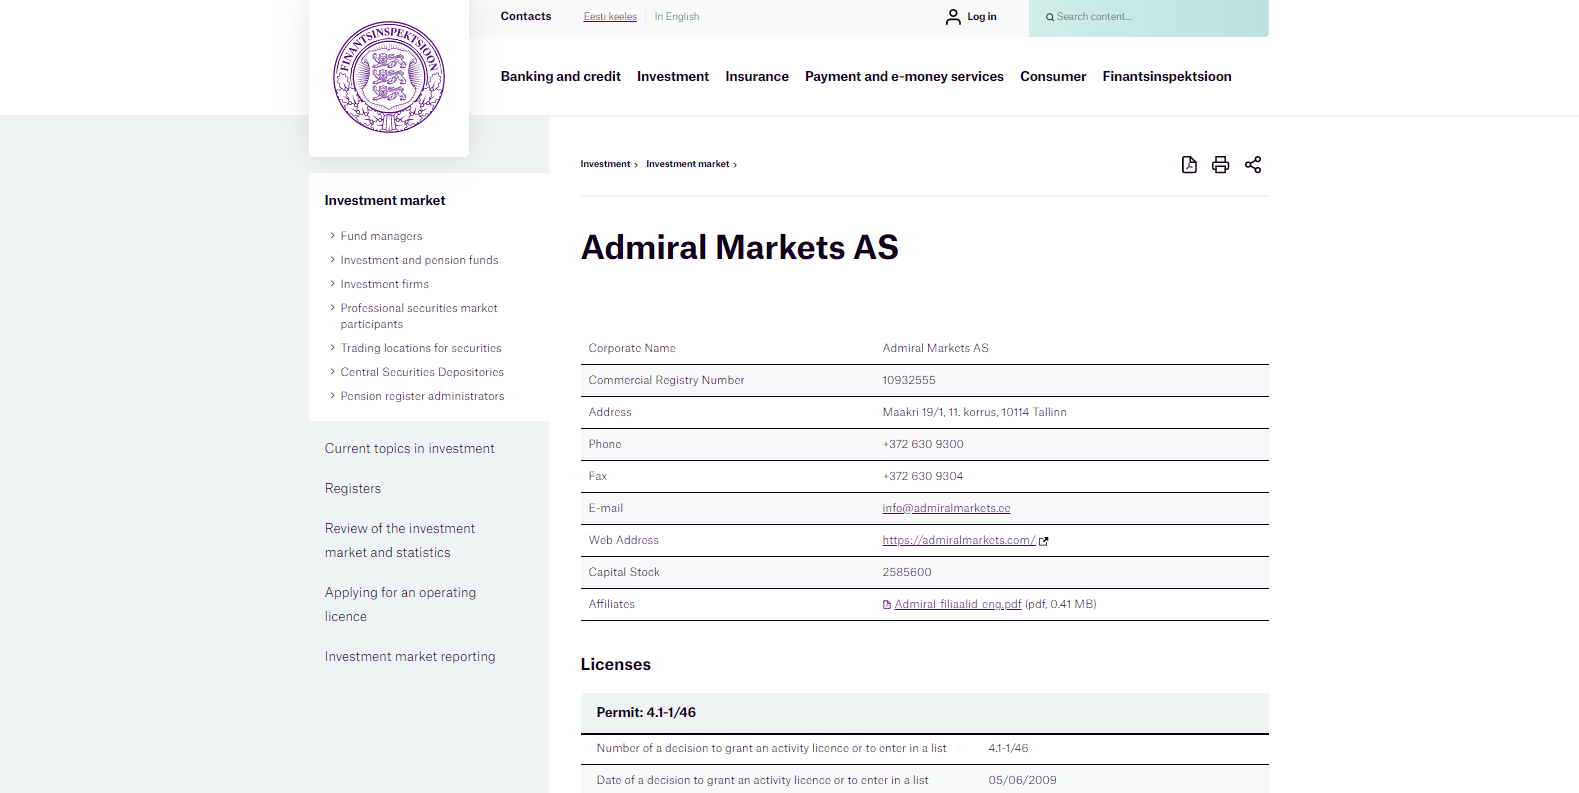Viewport: 1579px width, 793px height.
Task: Open Investment firms sidebar item
Action: [384, 284]
